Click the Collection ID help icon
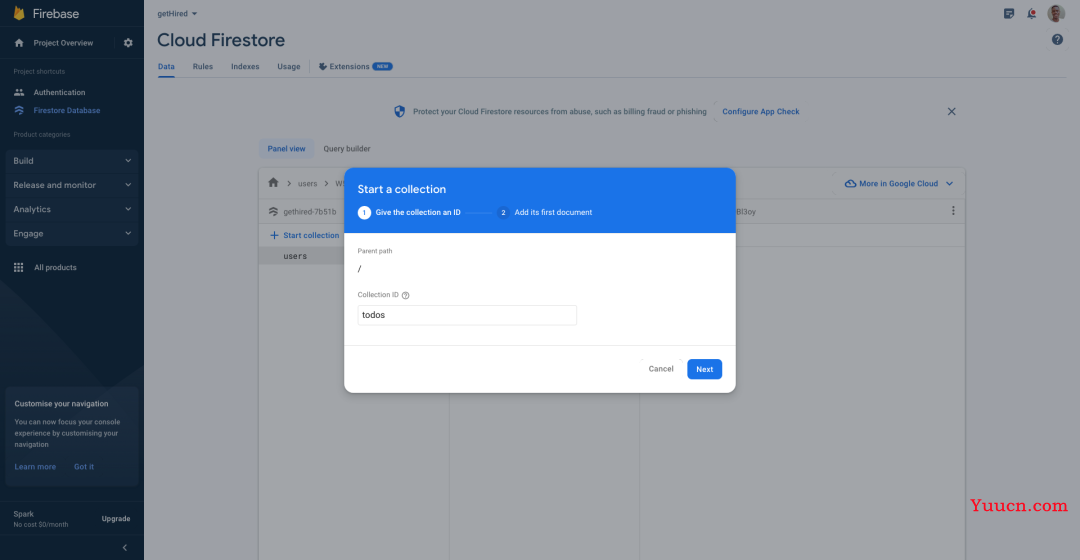 pos(406,295)
